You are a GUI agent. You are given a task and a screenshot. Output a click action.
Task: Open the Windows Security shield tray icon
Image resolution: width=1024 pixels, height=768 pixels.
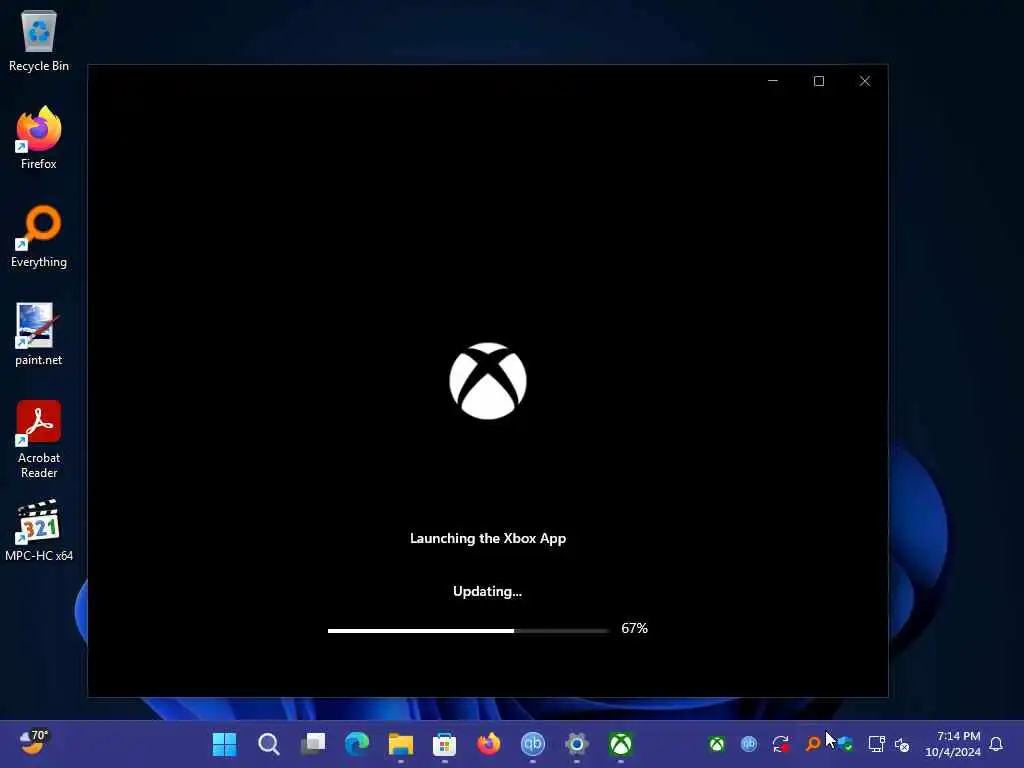[x=845, y=744]
